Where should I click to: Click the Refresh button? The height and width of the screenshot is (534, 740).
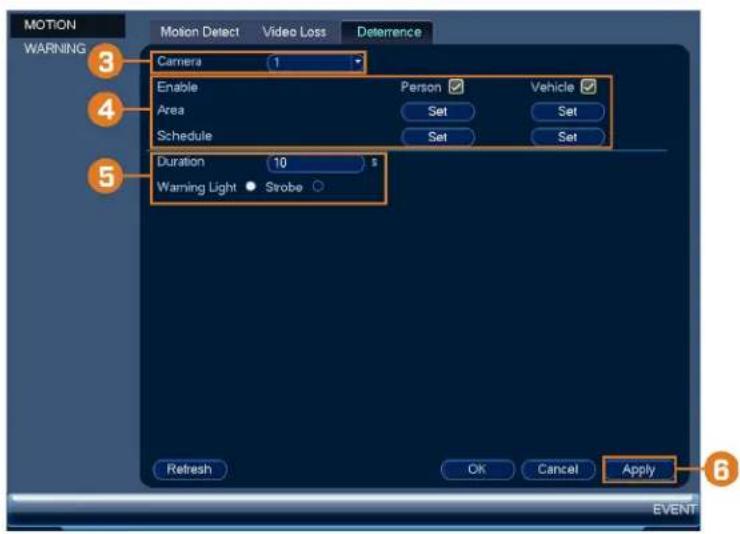coord(190,469)
